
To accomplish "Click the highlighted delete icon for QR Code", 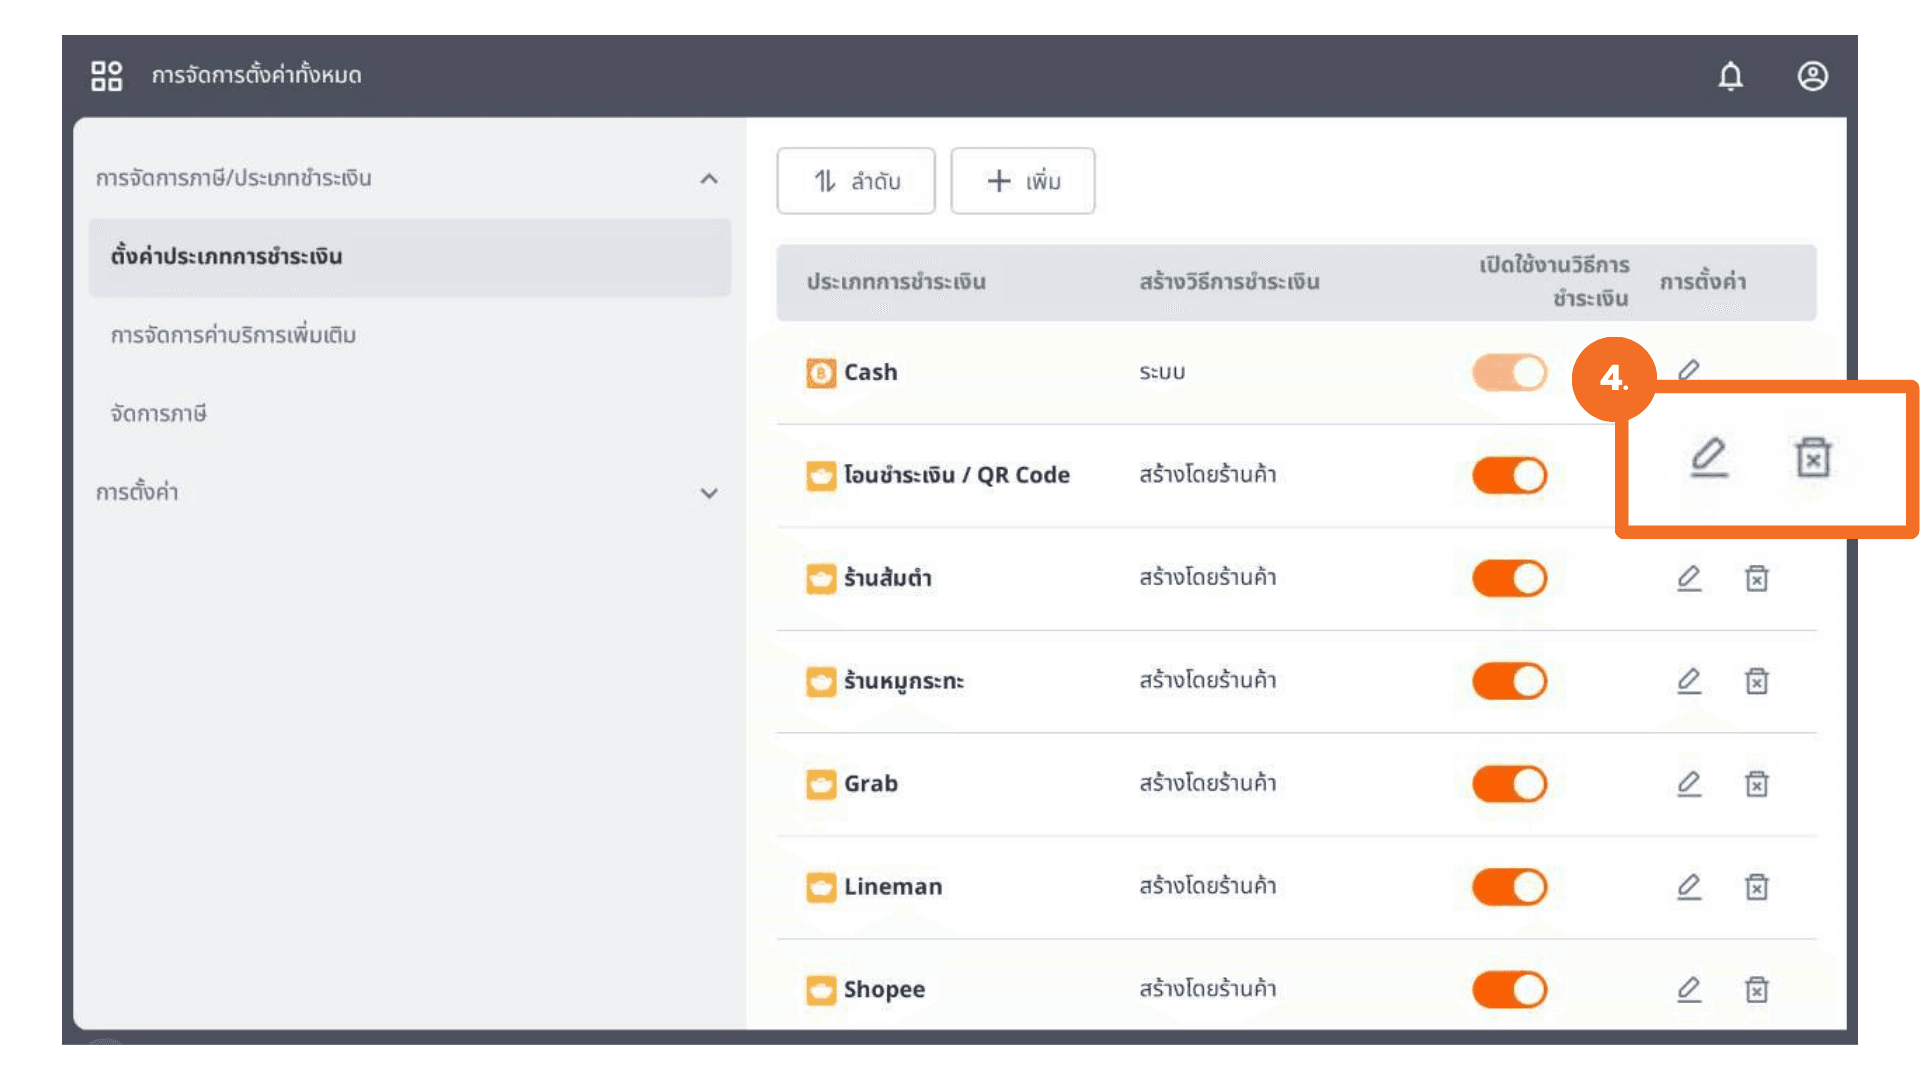I will pos(1812,458).
